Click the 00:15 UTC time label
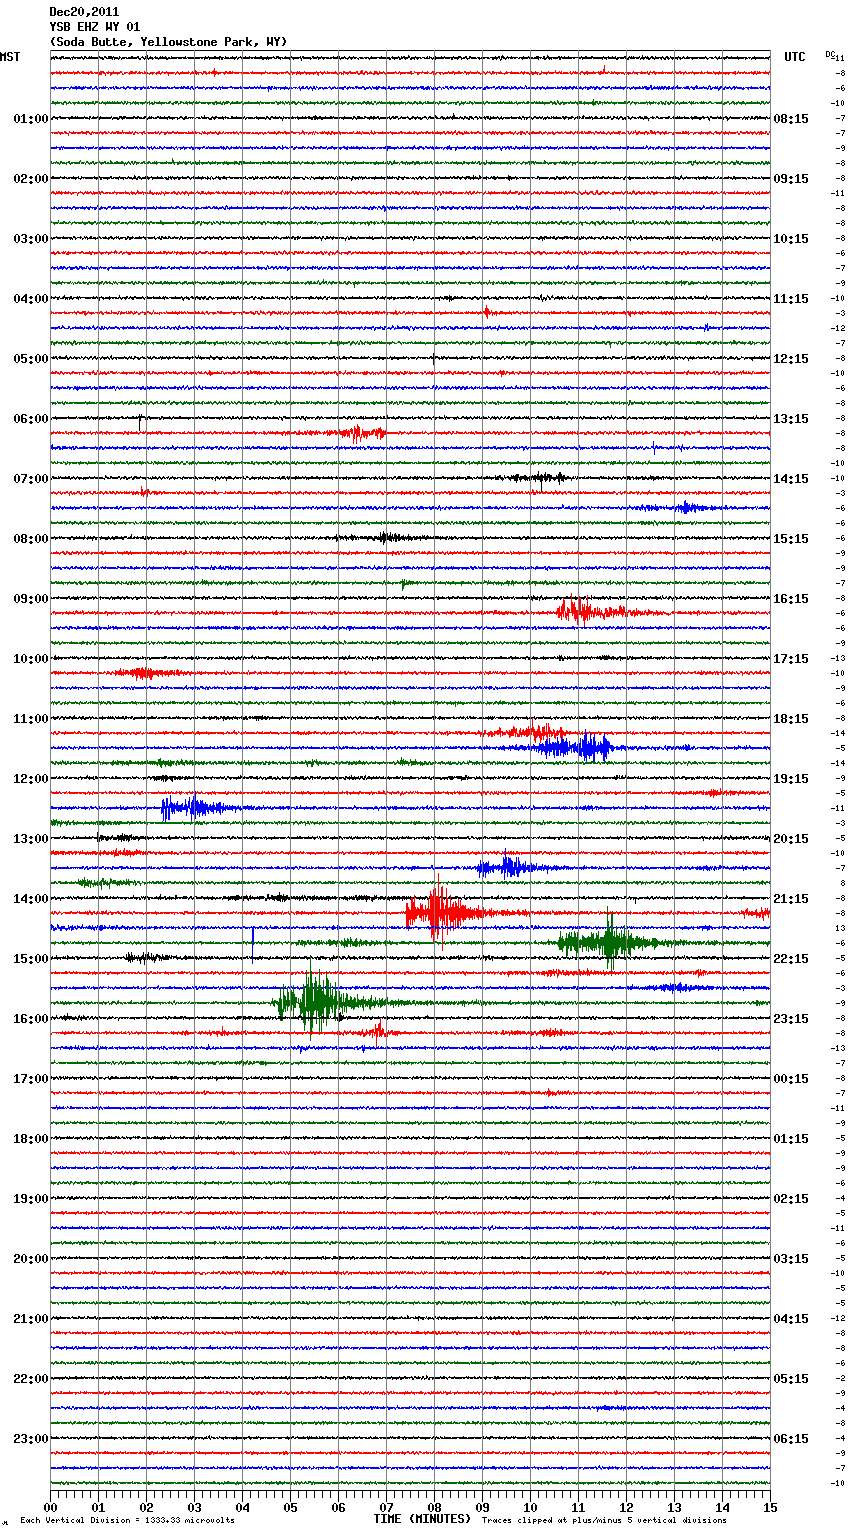Image resolution: width=850 pixels, height=1534 pixels. [791, 1079]
